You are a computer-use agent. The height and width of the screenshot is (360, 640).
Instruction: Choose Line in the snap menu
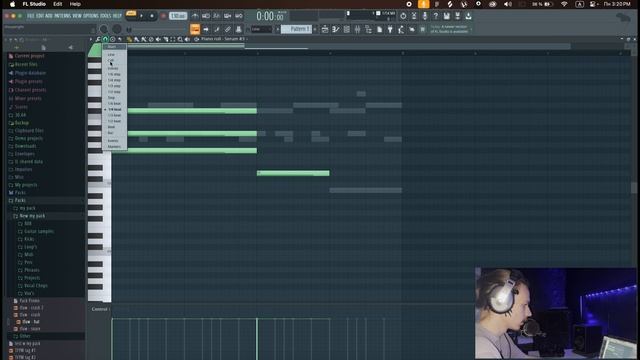click(111, 54)
